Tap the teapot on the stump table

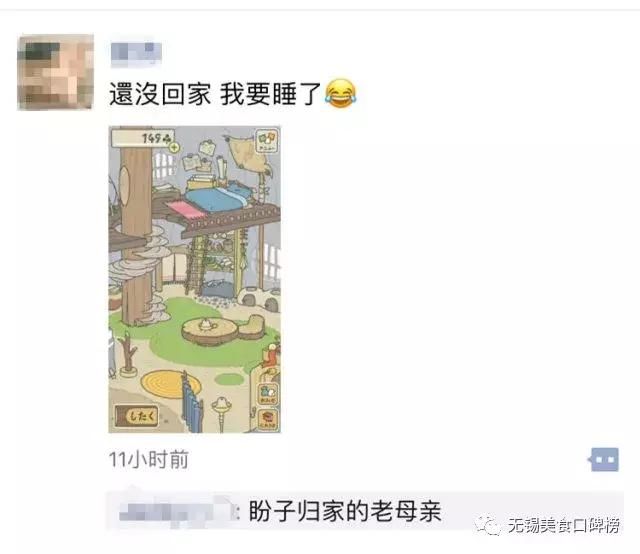coord(208,325)
